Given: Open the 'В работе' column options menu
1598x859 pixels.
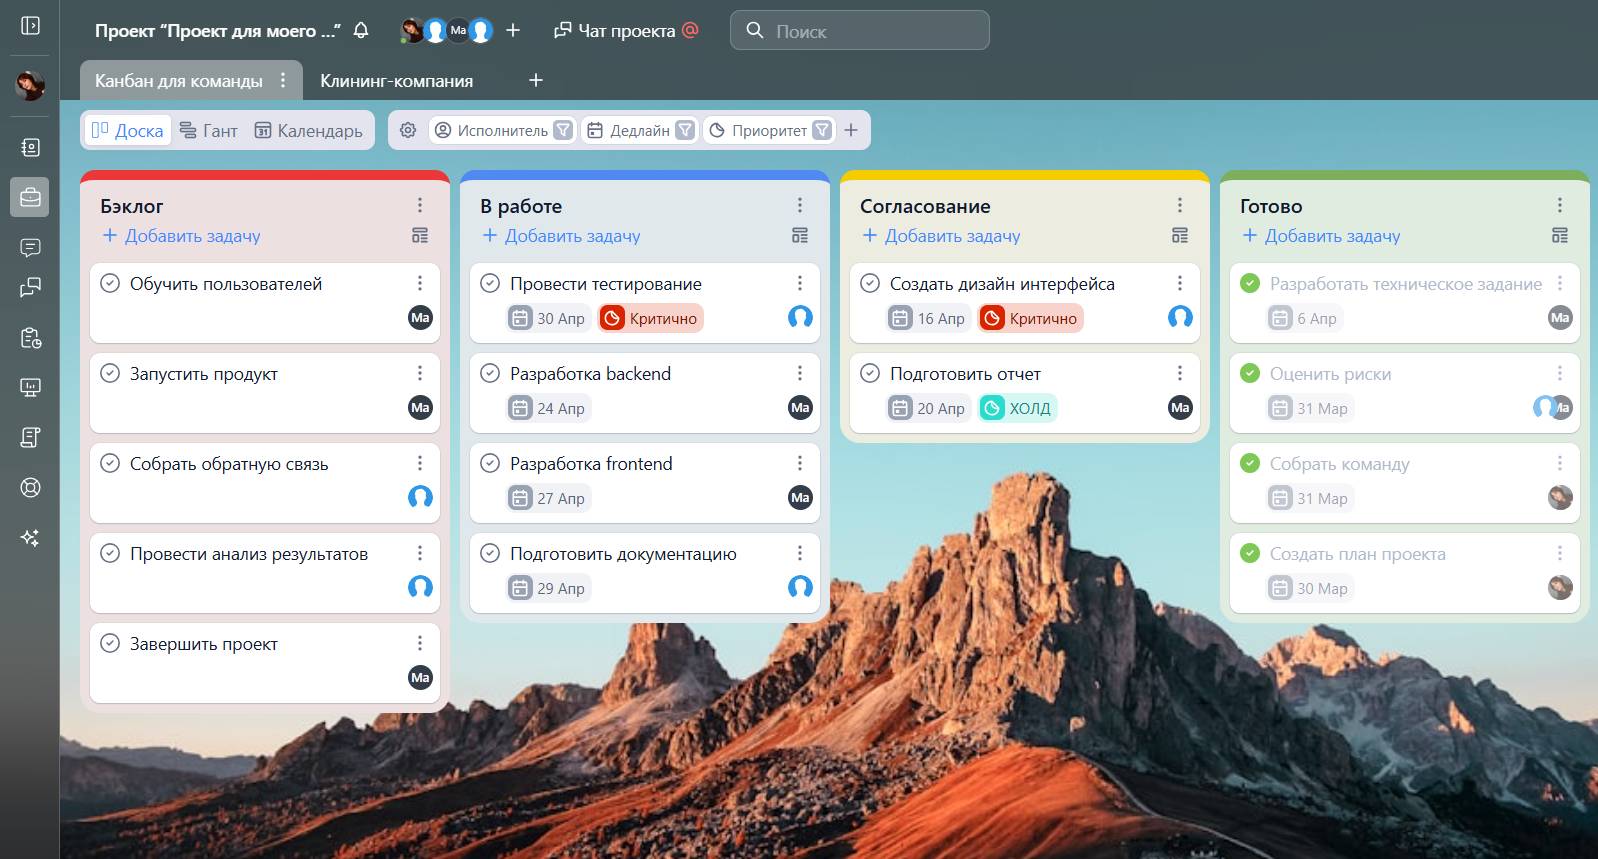Looking at the screenshot, I should [x=800, y=205].
